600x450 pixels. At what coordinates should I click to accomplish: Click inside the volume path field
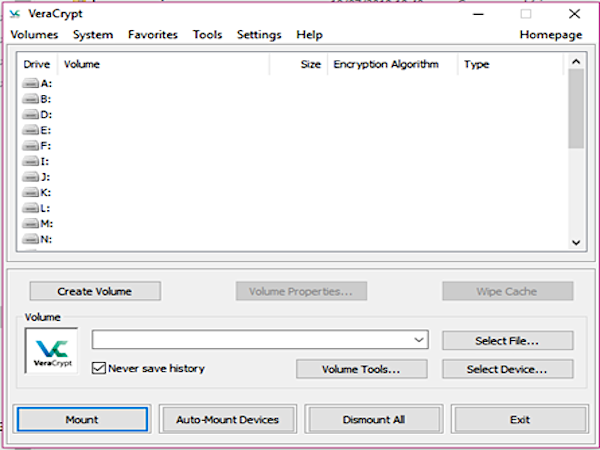[250, 341]
